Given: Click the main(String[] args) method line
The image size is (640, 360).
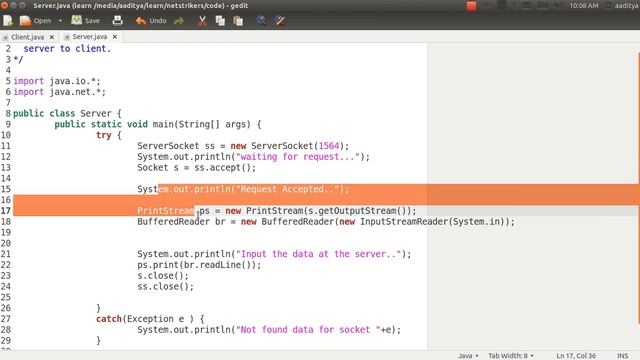Looking at the screenshot, I should tap(158, 124).
